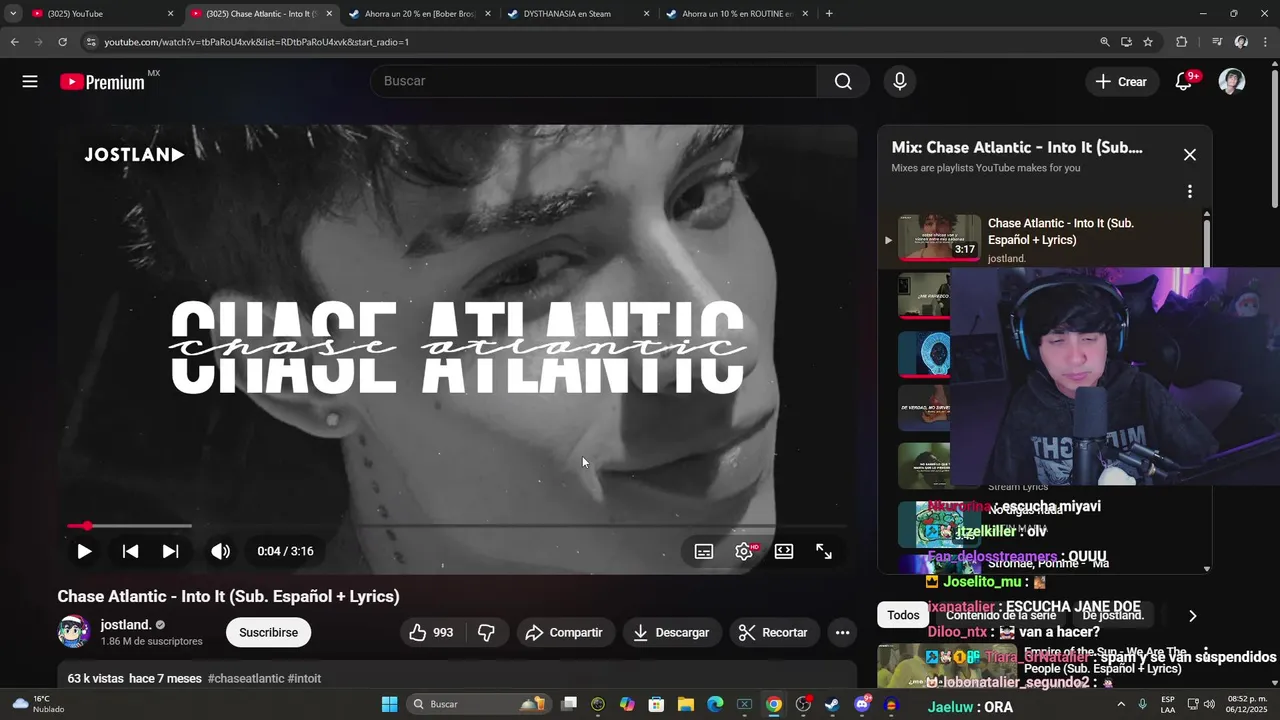Open the browser zoom magnifier icon
The width and height of the screenshot is (1280, 720).
[x=1104, y=42]
